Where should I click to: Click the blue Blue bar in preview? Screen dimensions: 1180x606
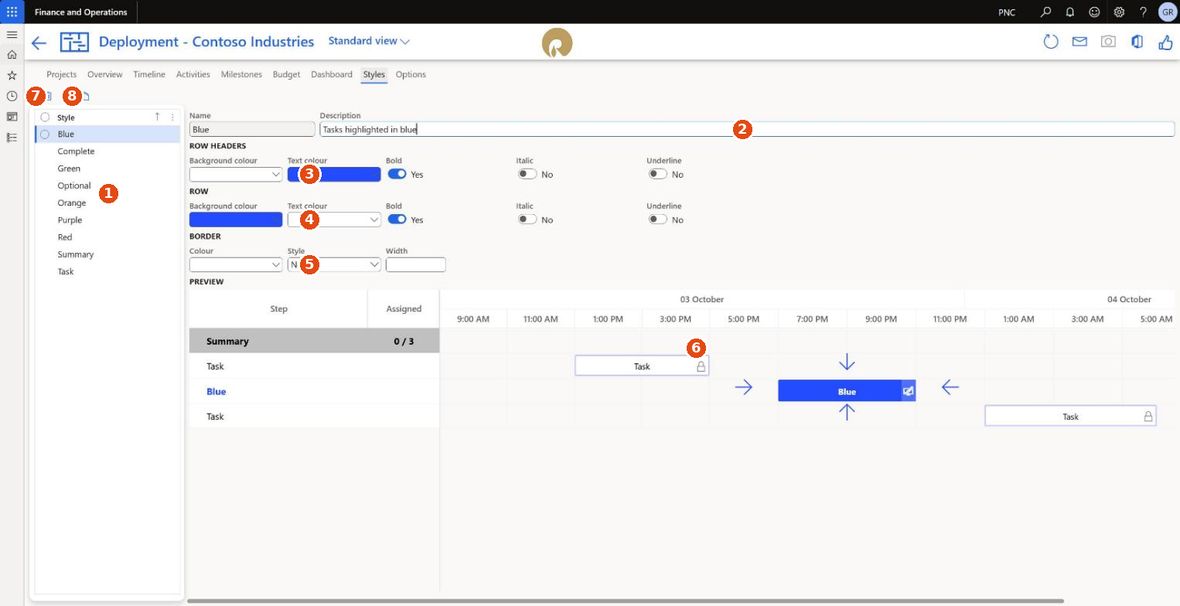coord(847,391)
